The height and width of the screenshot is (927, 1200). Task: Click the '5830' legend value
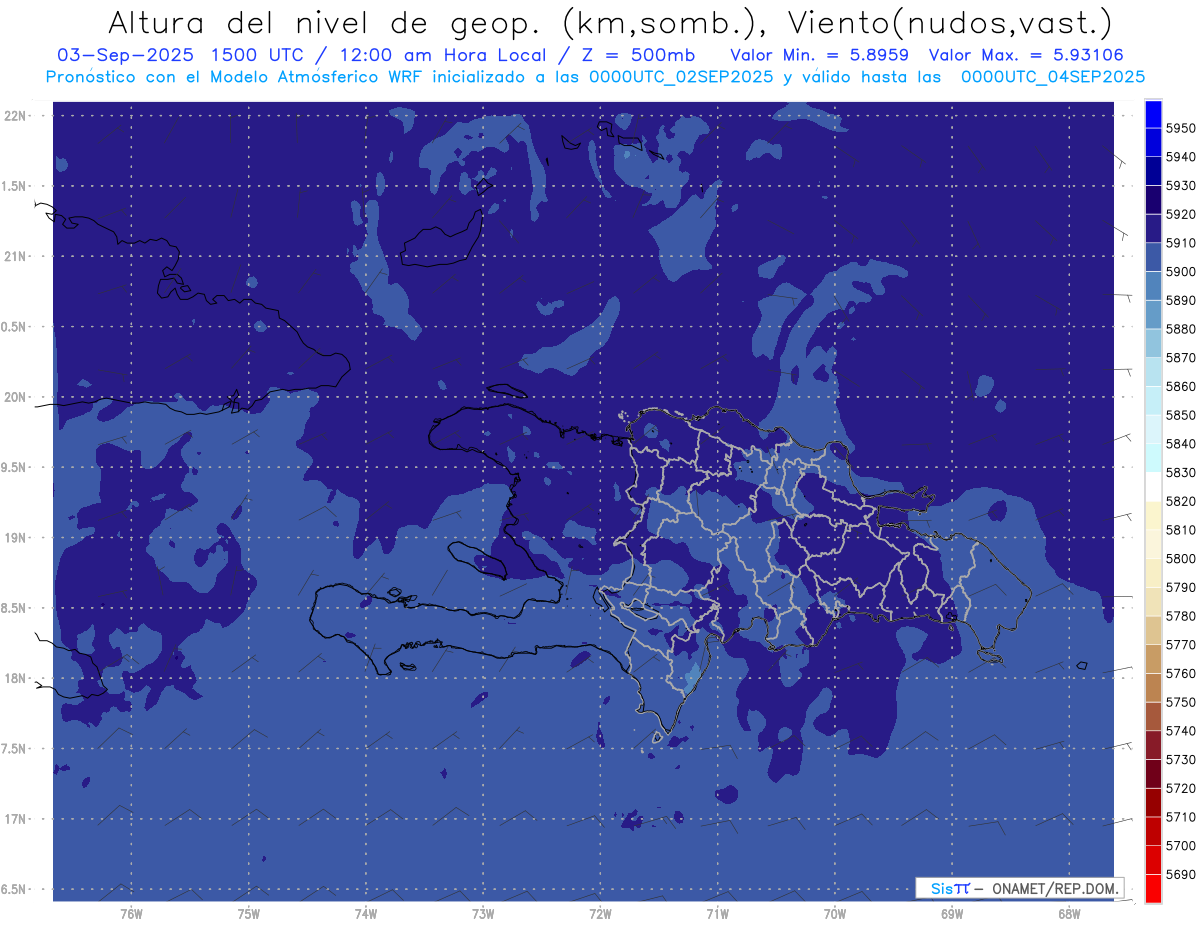tap(1180, 472)
